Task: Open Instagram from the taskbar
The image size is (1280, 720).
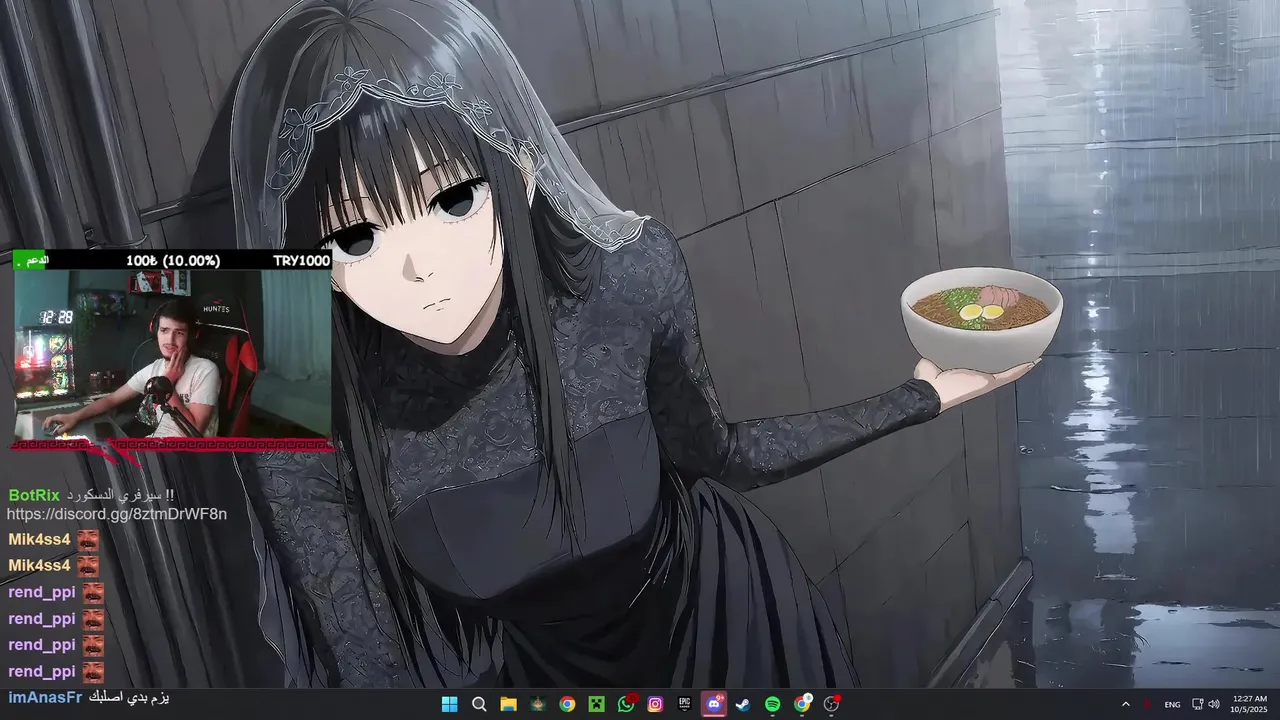Action: point(655,704)
